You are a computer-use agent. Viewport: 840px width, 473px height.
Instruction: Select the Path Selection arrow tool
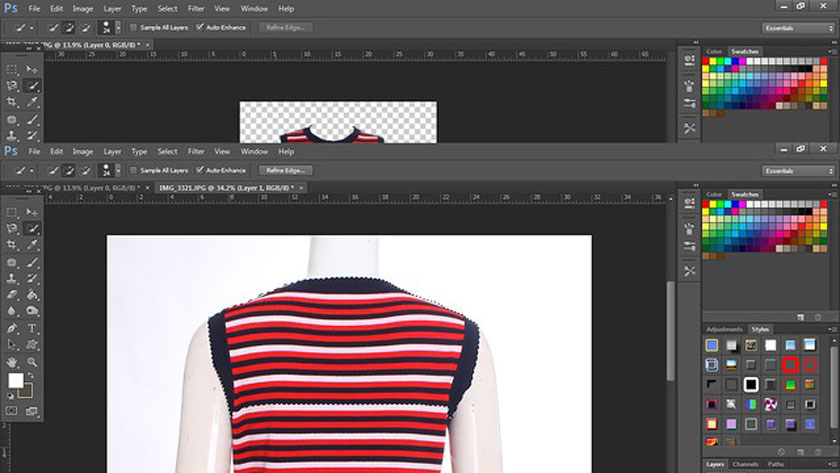coord(12,344)
